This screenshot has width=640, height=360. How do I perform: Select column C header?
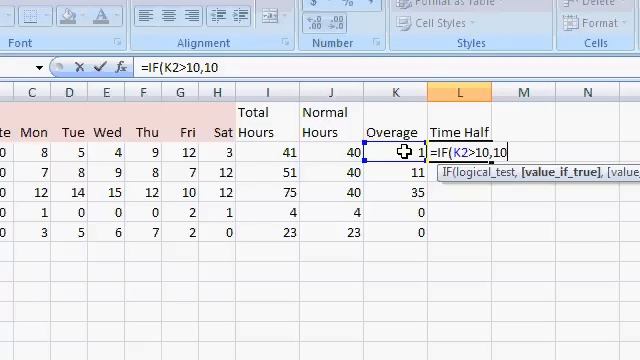[x=32, y=93]
